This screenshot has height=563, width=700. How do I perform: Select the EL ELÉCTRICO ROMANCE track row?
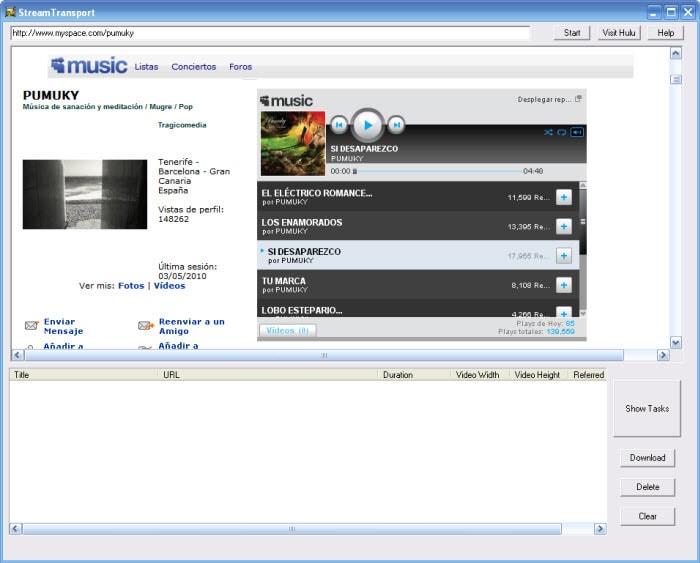tap(418, 196)
